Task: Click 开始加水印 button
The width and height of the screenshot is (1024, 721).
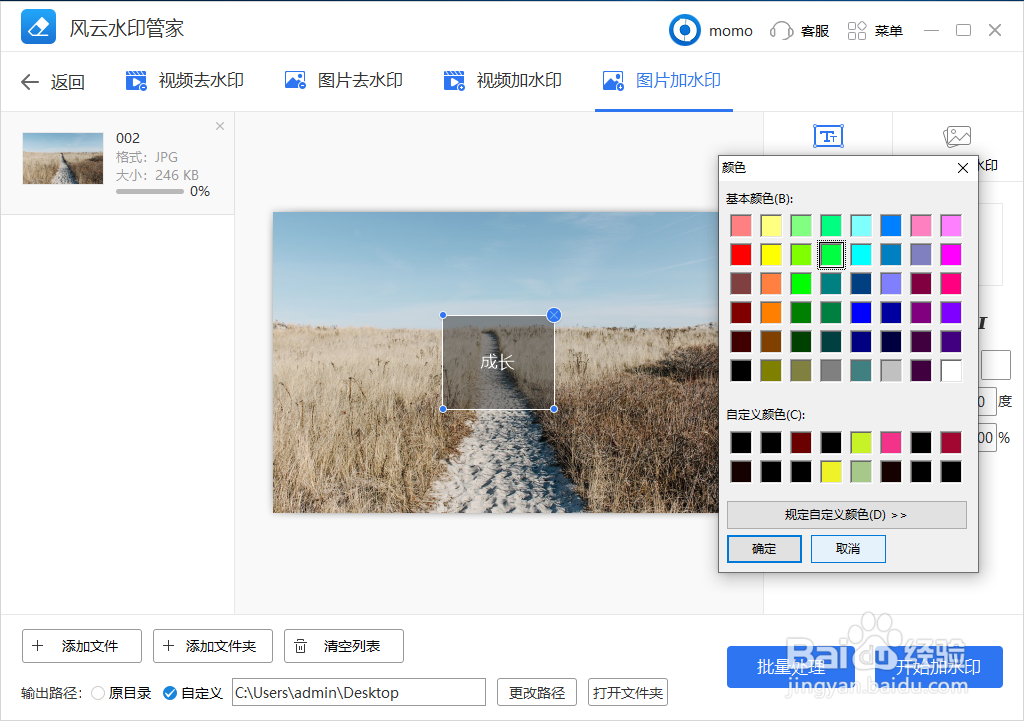Action: pyautogui.click(x=938, y=667)
